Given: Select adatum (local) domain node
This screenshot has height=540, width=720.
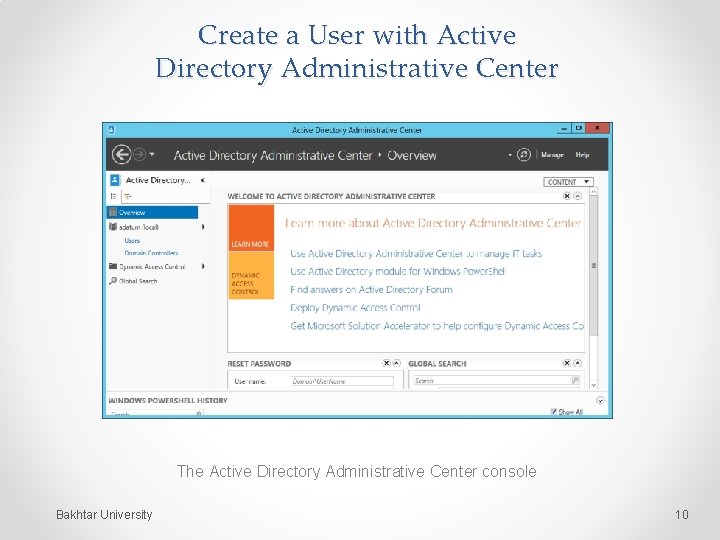Looking at the screenshot, I should point(138,227).
